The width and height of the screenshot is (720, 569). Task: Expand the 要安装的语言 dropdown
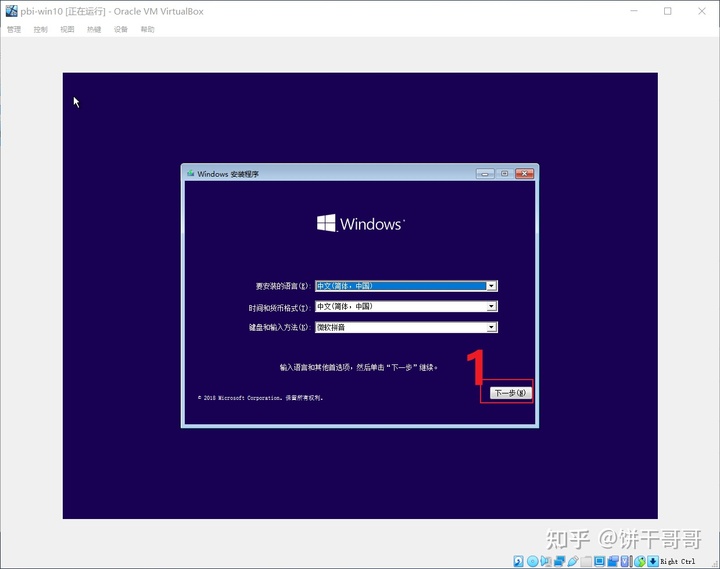point(491,286)
